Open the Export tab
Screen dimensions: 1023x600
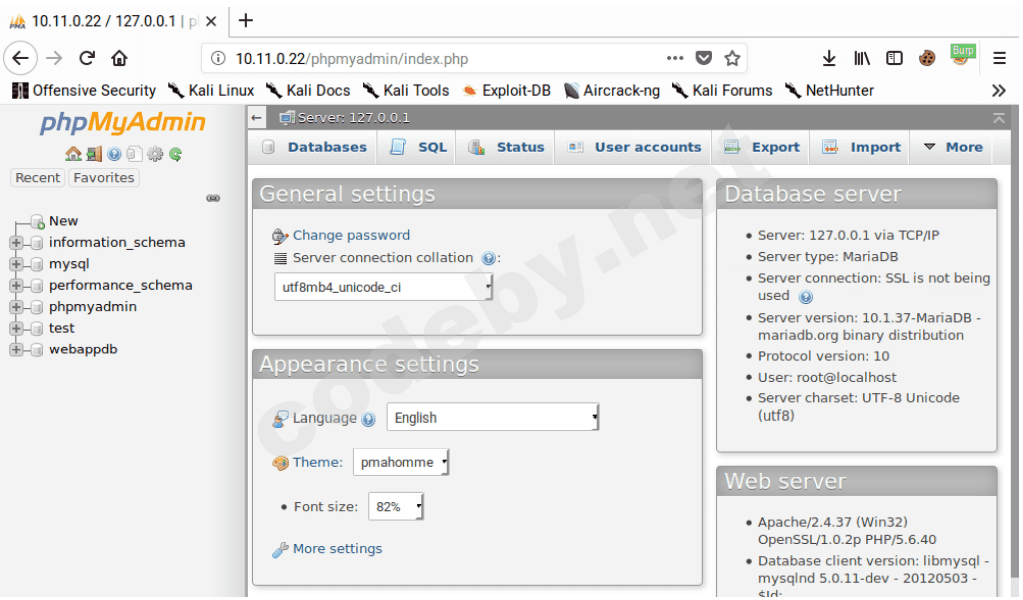point(762,147)
